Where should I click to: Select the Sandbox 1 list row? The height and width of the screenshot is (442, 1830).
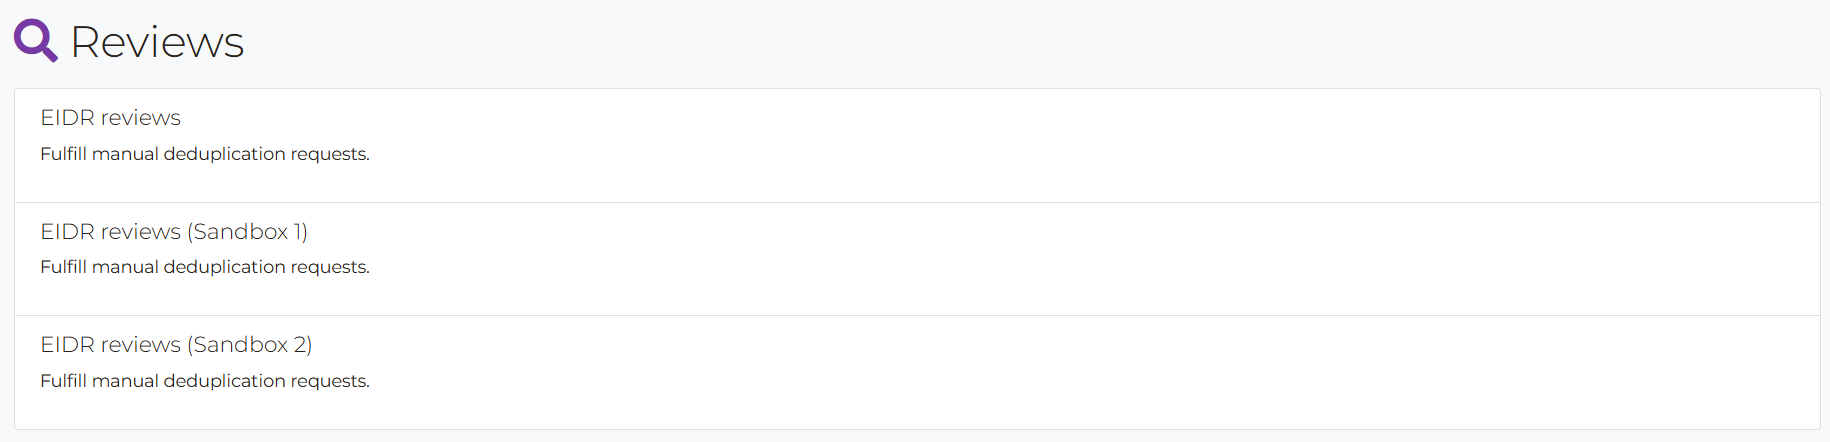pyautogui.click(x=917, y=259)
